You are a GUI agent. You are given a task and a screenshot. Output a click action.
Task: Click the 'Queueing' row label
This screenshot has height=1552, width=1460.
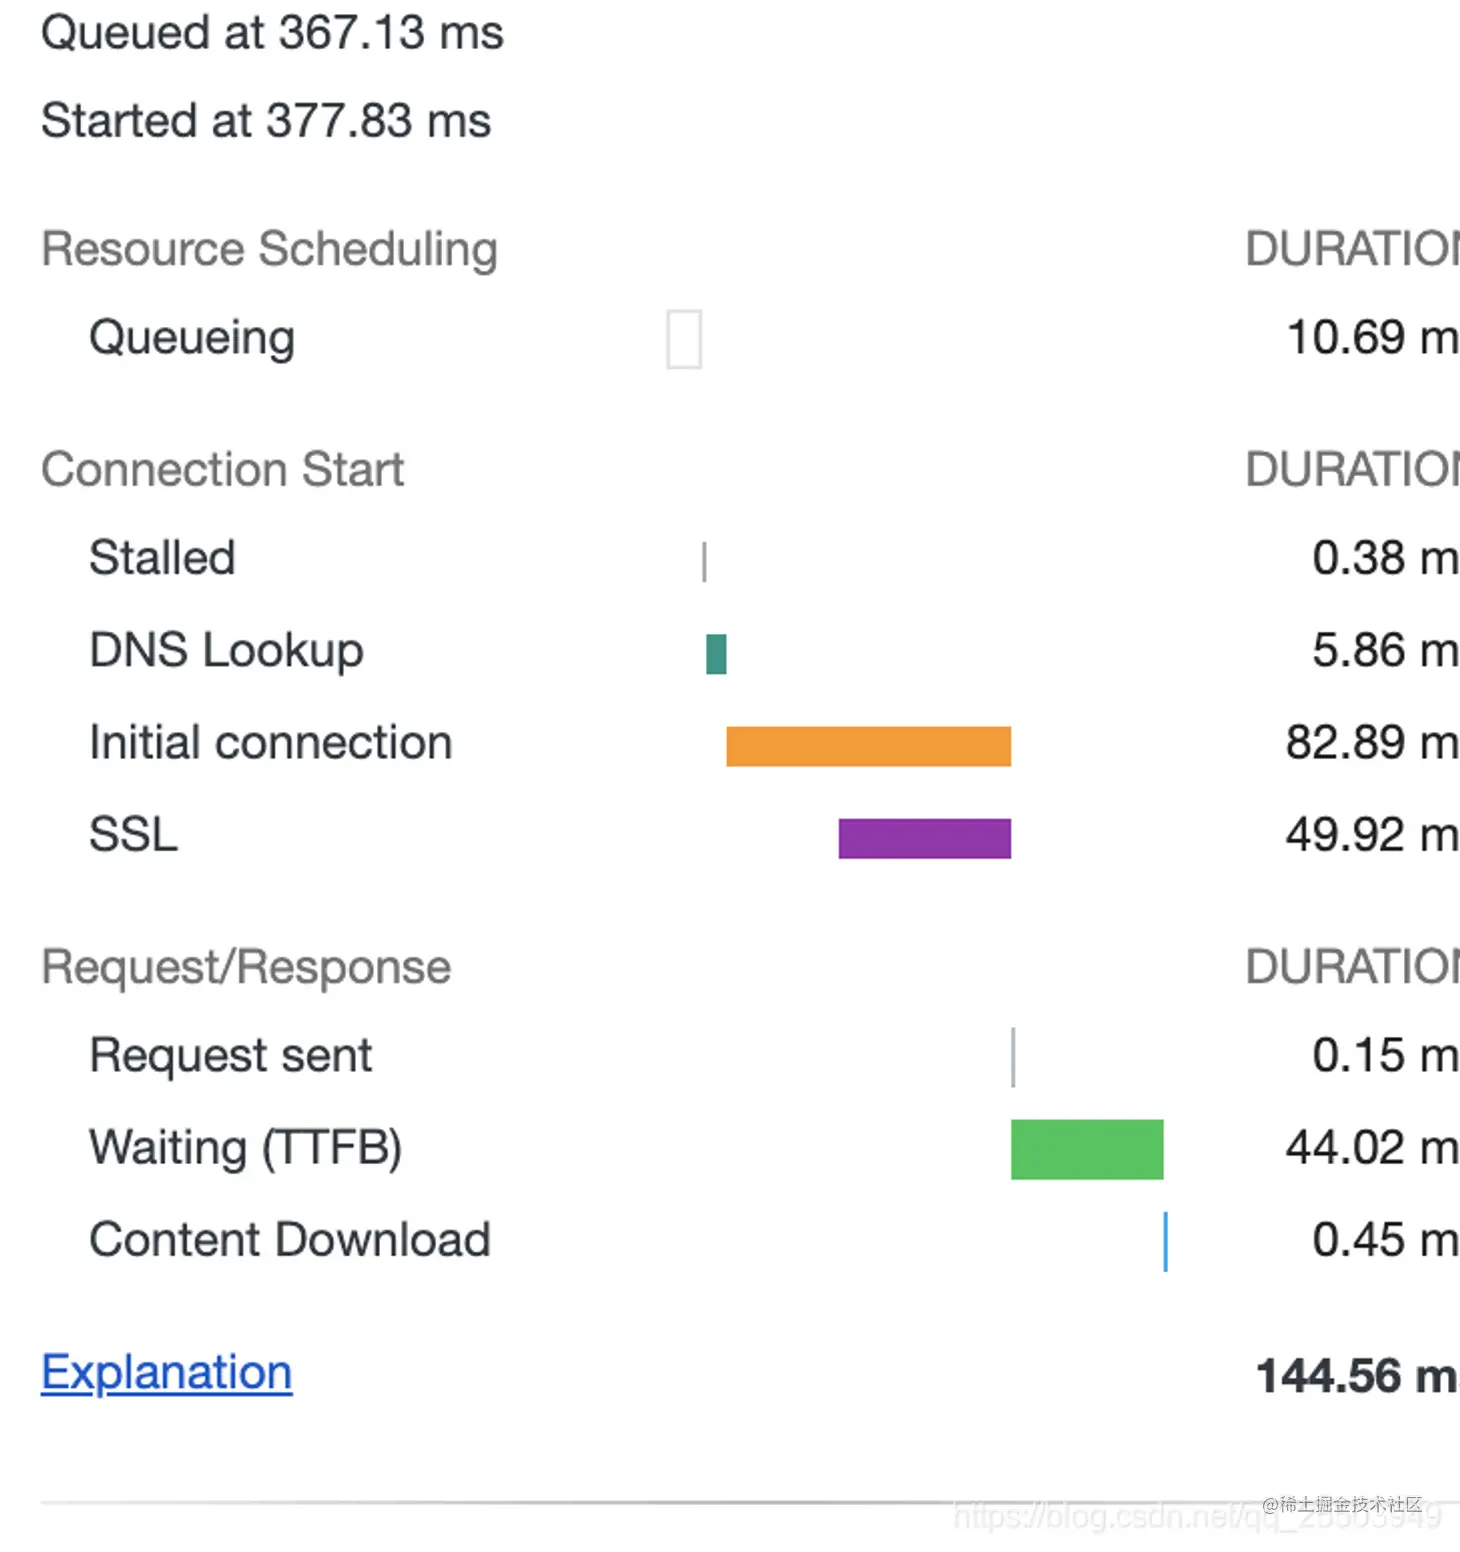[192, 338]
